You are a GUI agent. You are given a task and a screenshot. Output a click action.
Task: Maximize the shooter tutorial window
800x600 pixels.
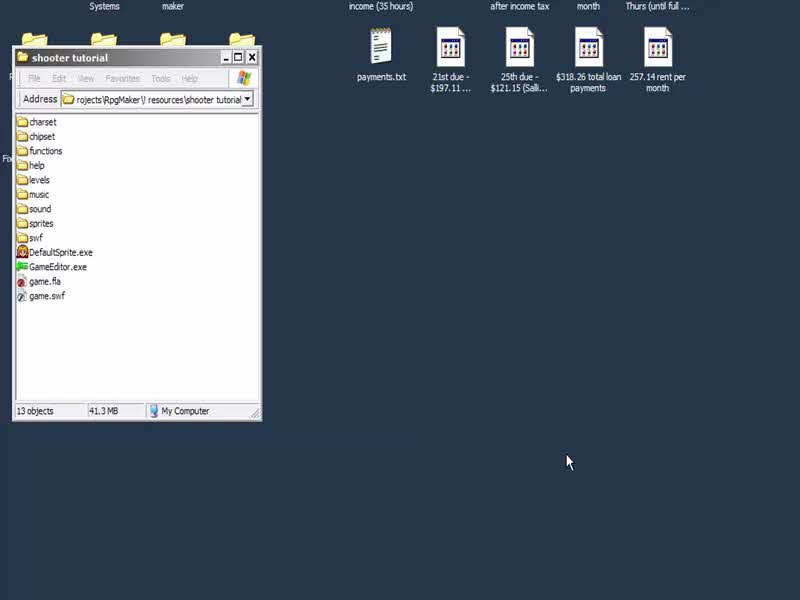239,57
